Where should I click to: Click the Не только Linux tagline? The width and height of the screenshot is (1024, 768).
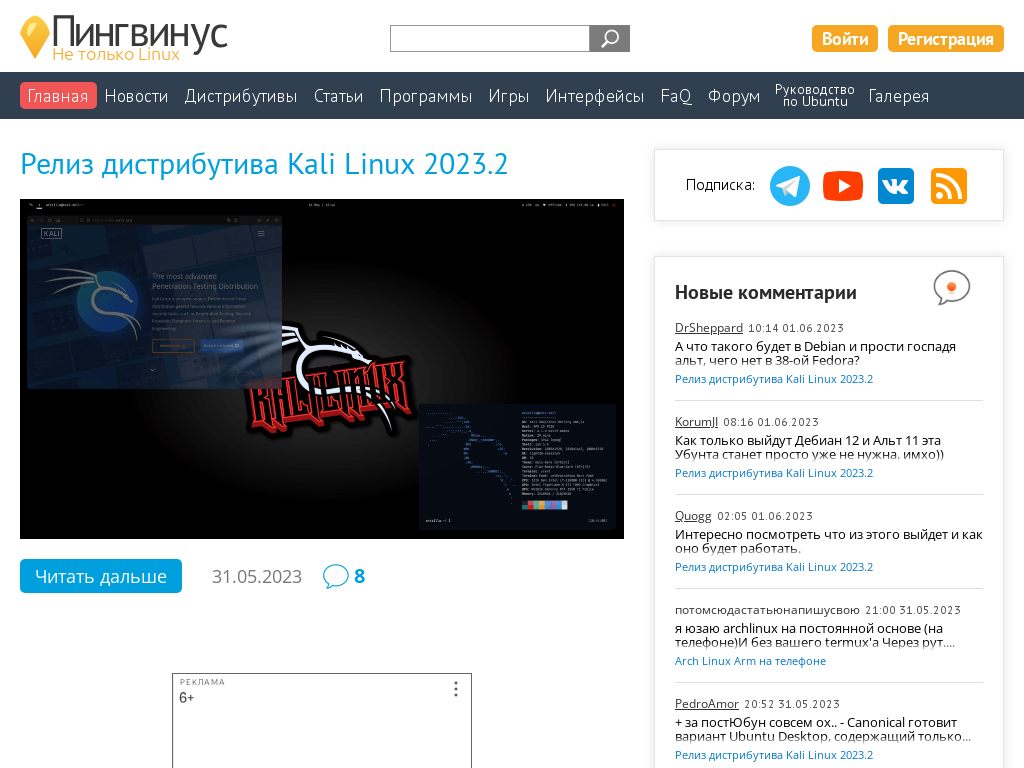[116, 55]
